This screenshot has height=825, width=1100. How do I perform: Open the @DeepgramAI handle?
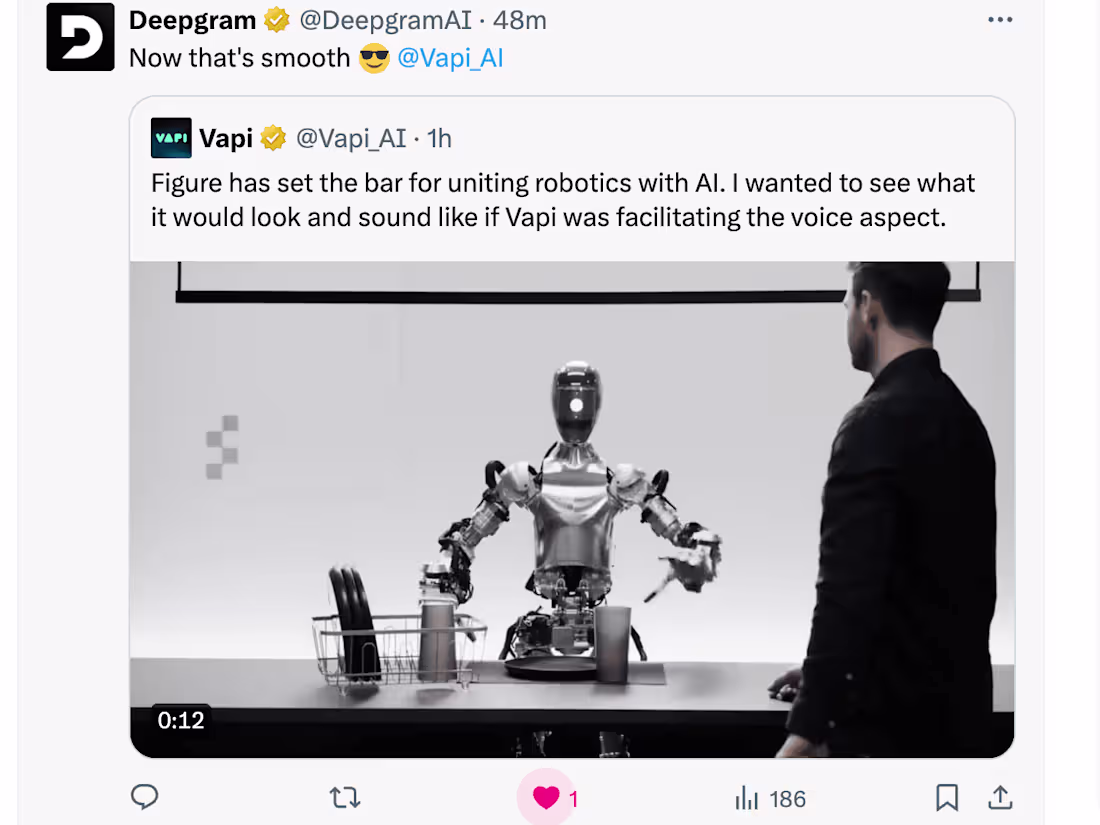[x=385, y=20]
